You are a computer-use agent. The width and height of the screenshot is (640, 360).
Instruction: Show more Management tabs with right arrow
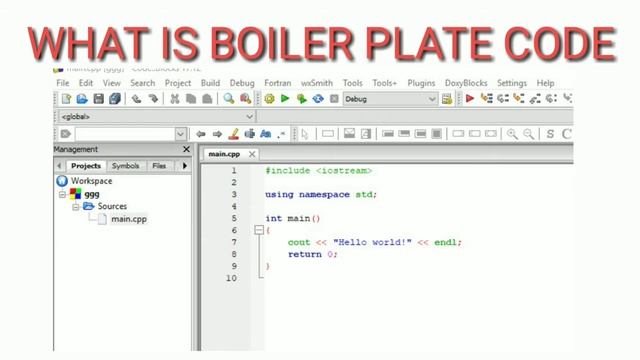(184, 166)
